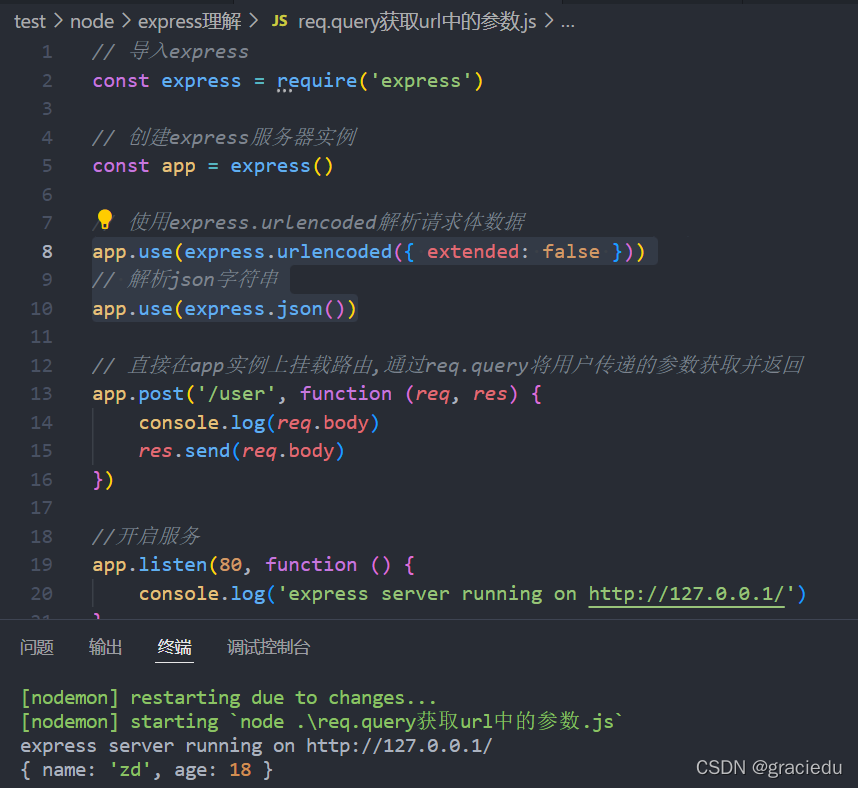This screenshot has width=858, height=788.
Task: Click line number 14 in the gutter
Action: click(x=41, y=422)
